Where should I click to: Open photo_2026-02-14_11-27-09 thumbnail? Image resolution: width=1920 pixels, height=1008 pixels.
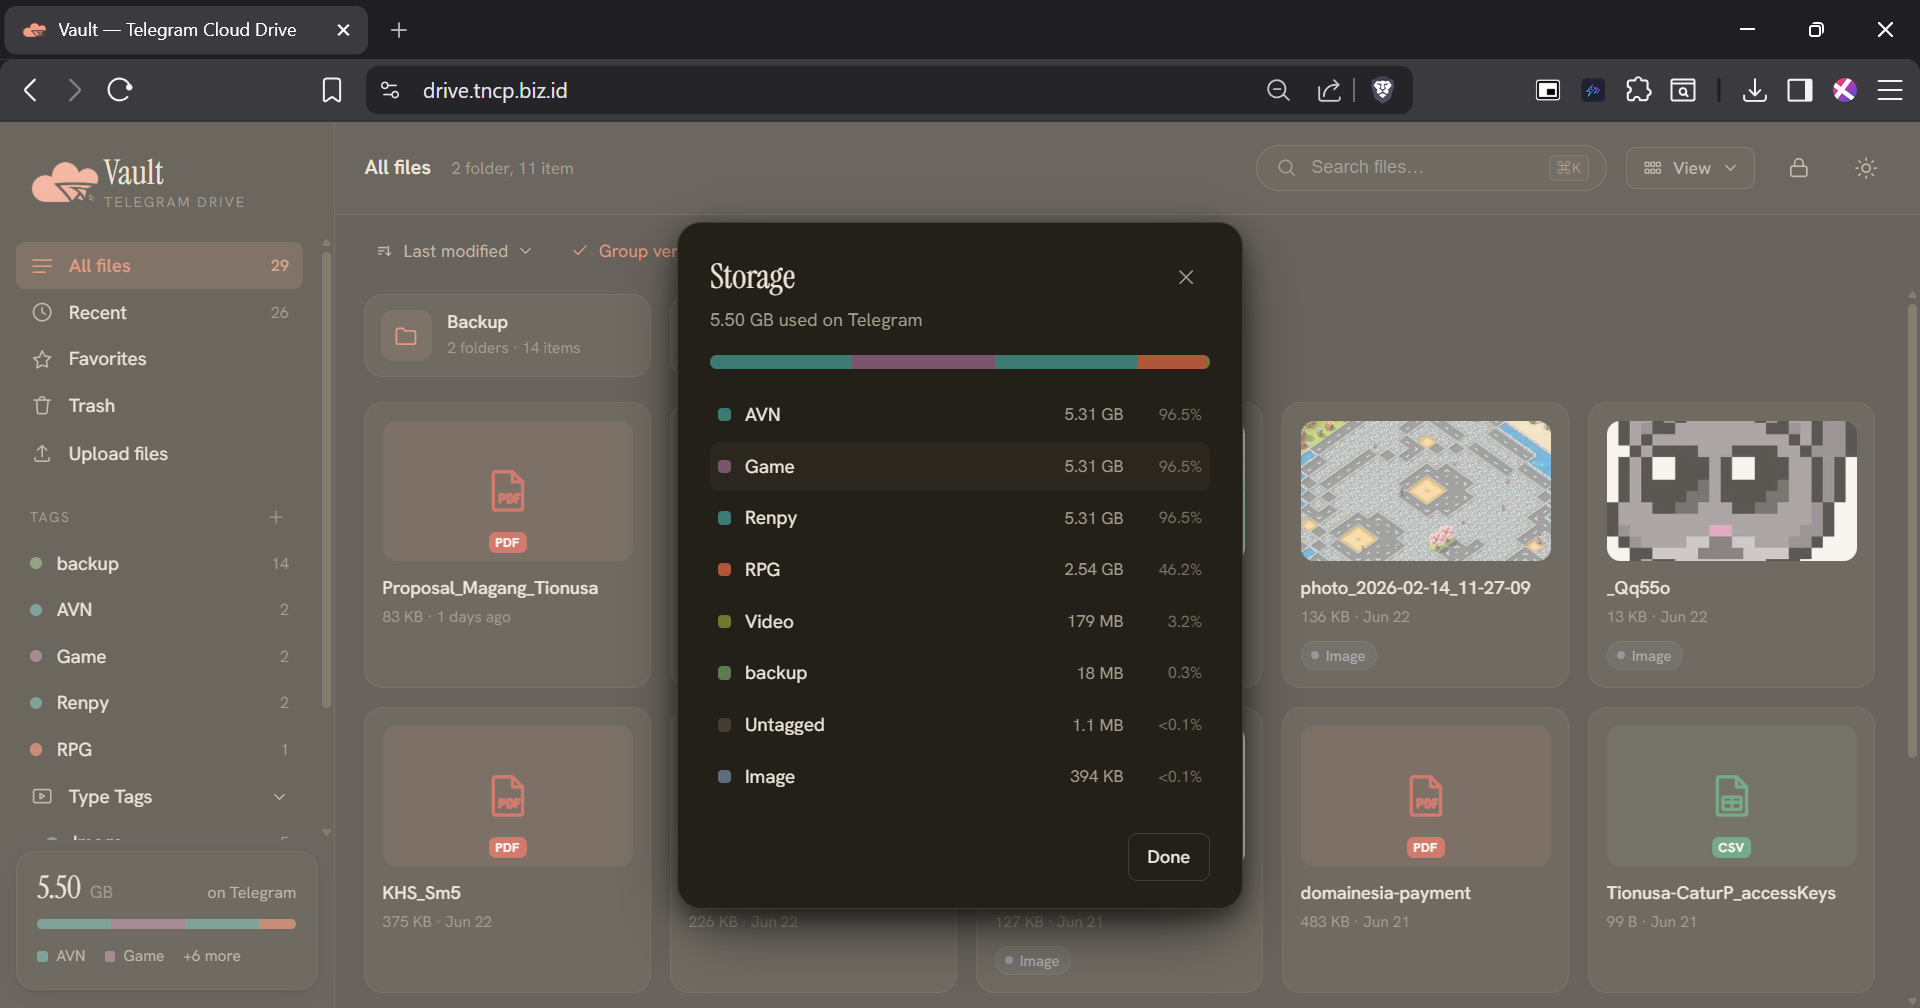click(x=1425, y=491)
